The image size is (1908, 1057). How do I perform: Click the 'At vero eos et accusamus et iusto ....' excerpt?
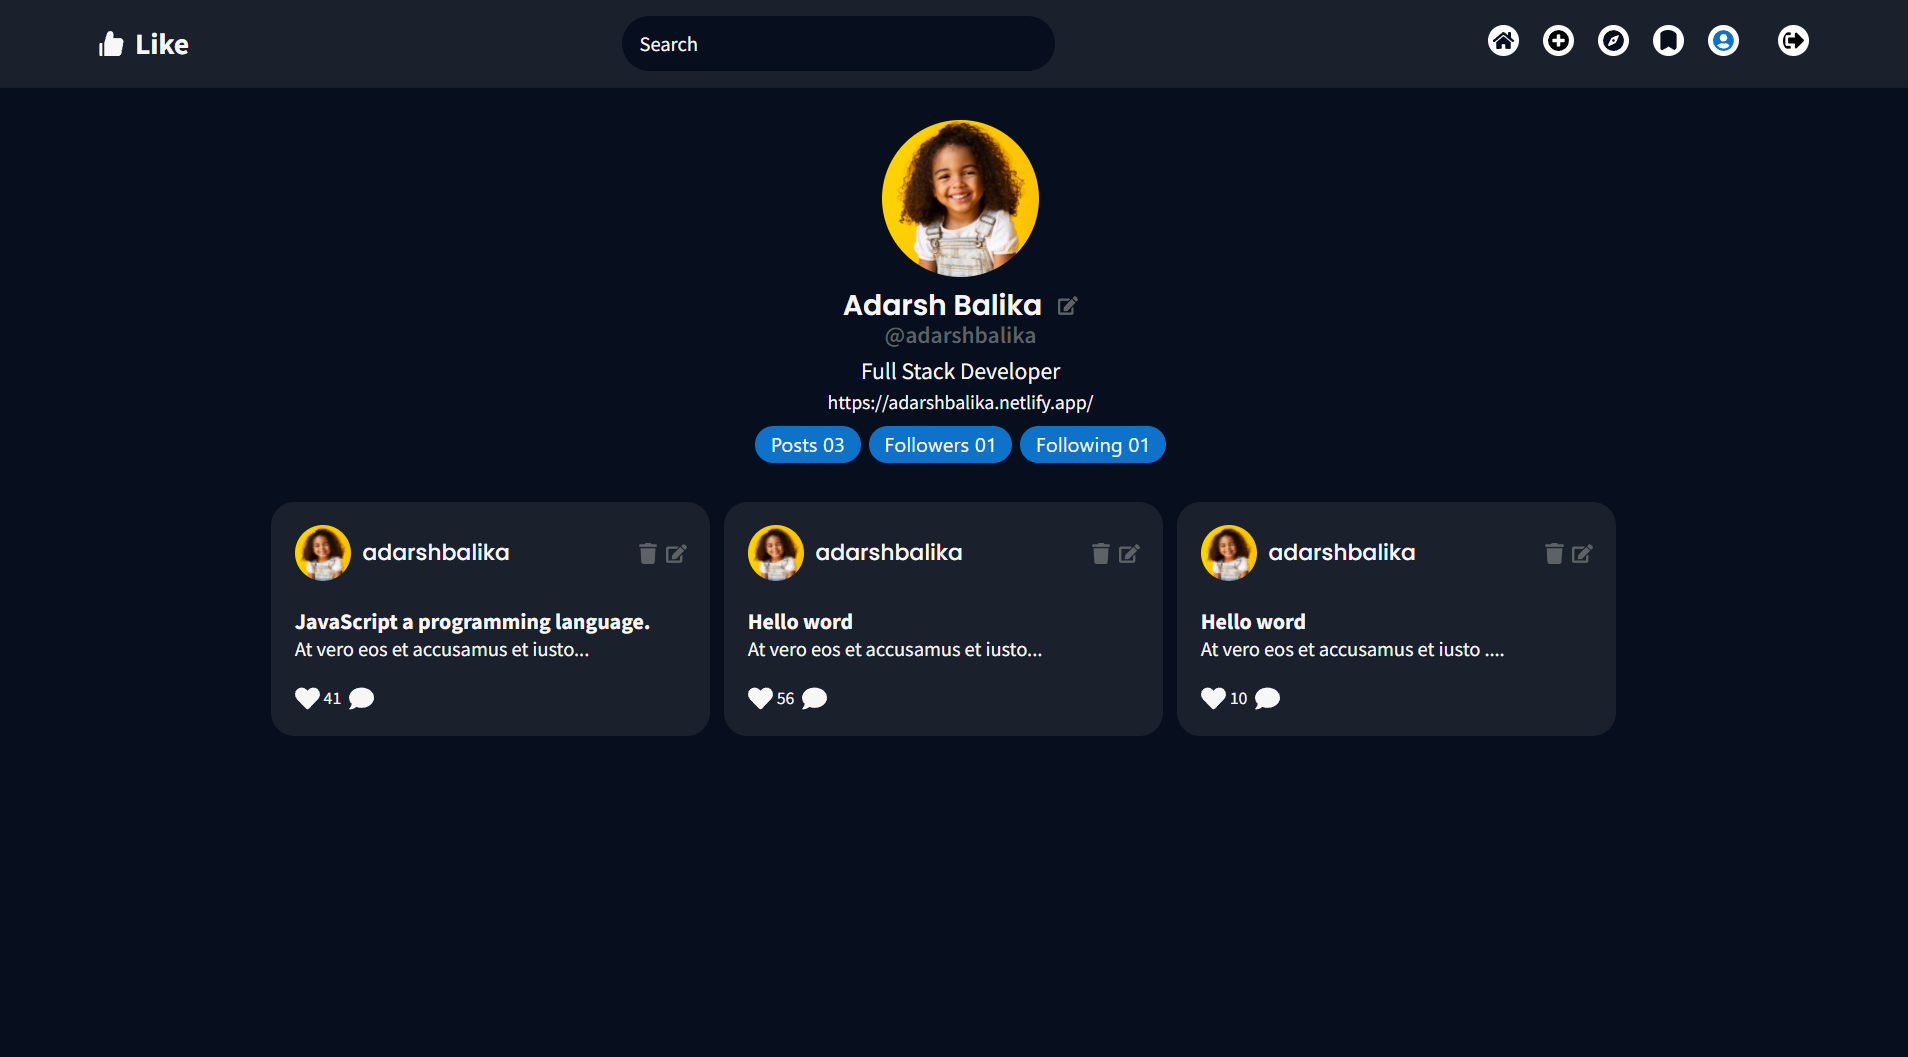pos(1352,650)
